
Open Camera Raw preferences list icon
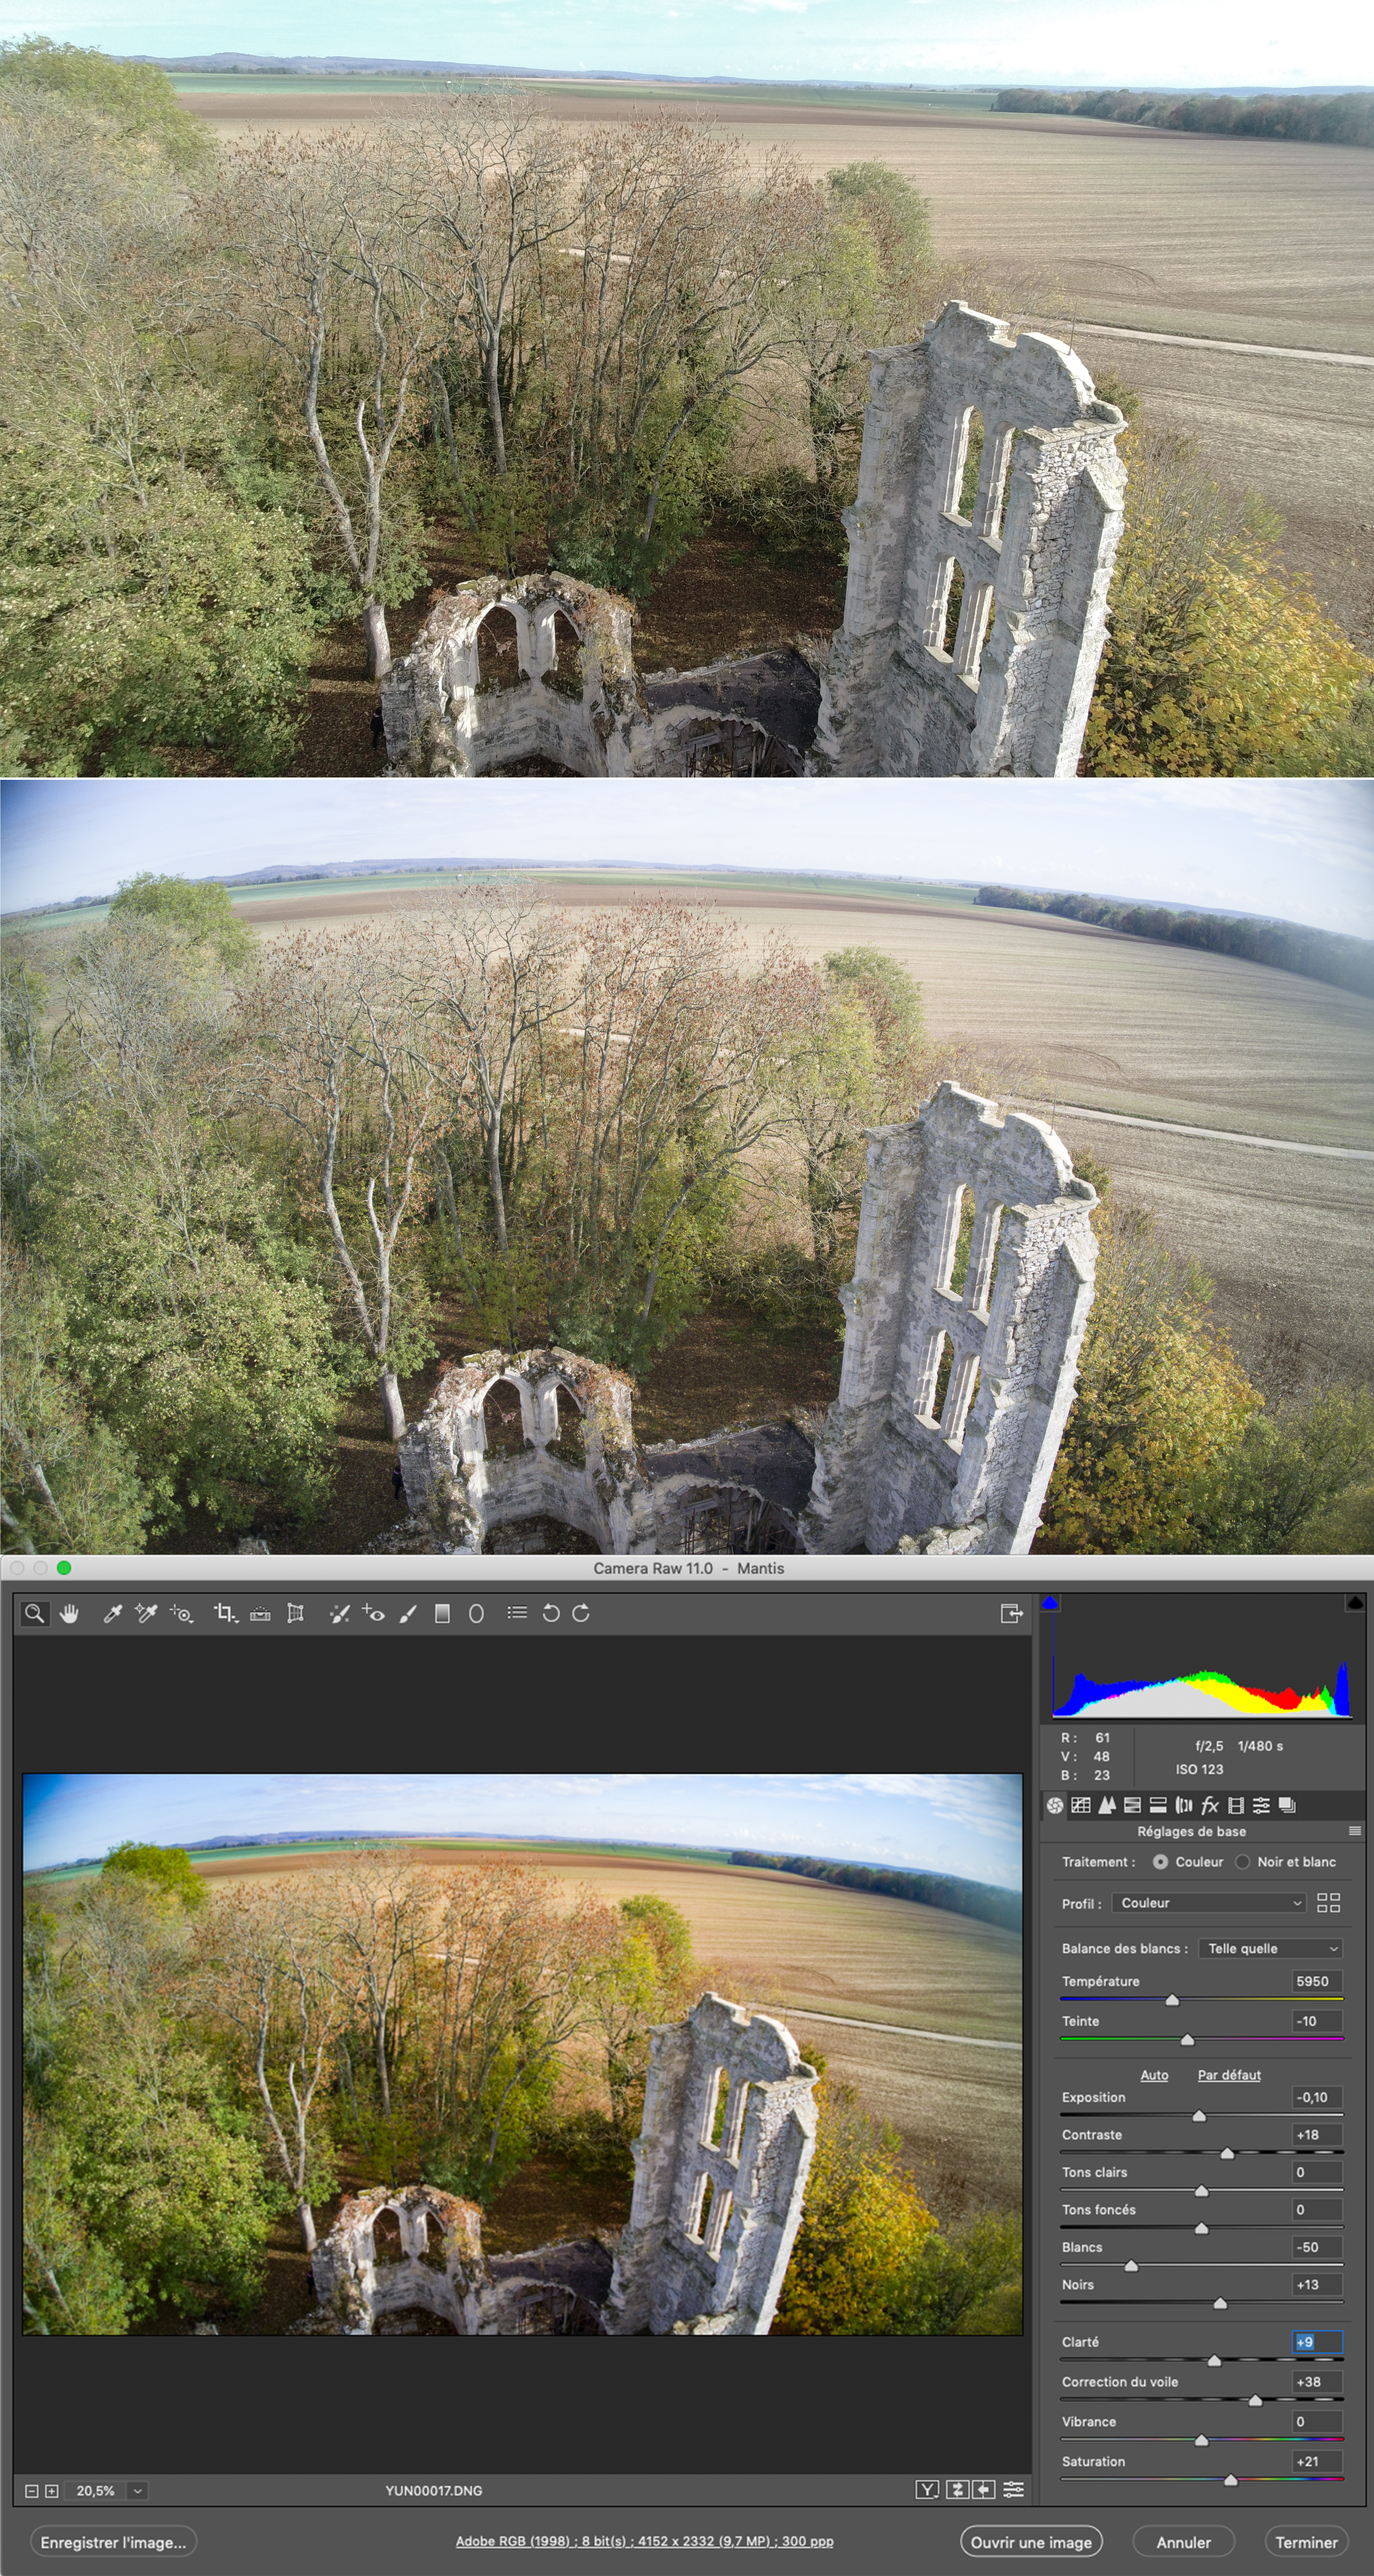517,1612
